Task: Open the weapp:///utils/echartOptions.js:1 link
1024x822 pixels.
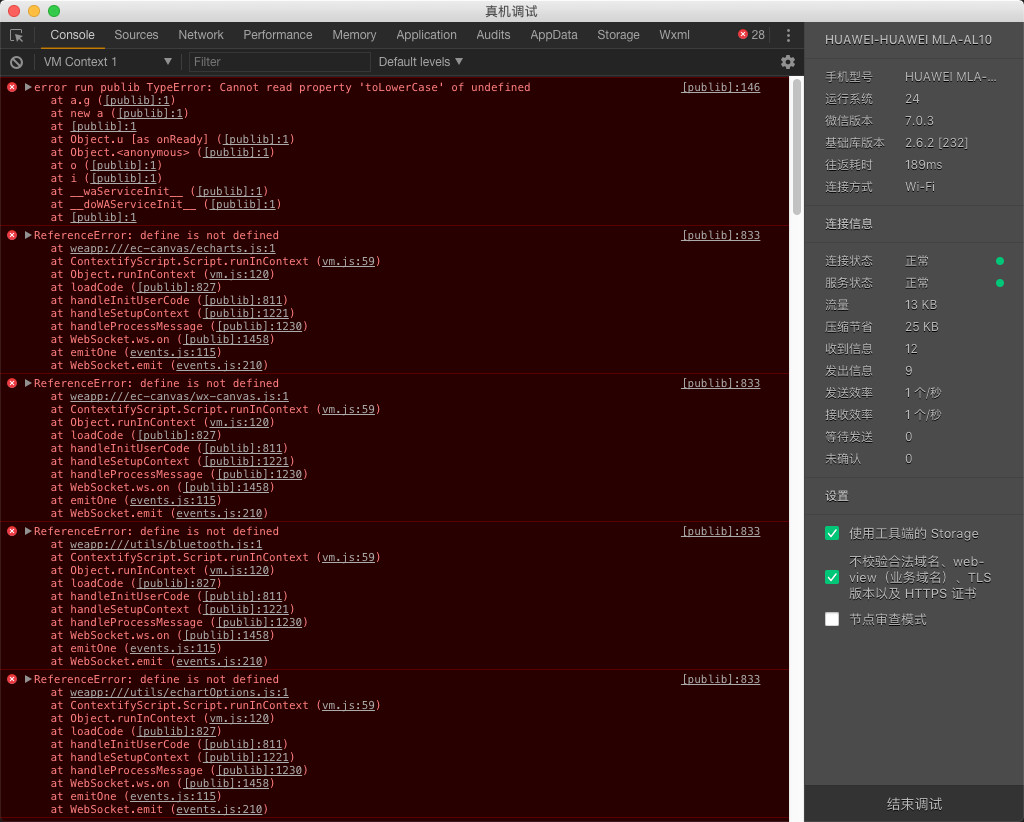Action: 179,693
